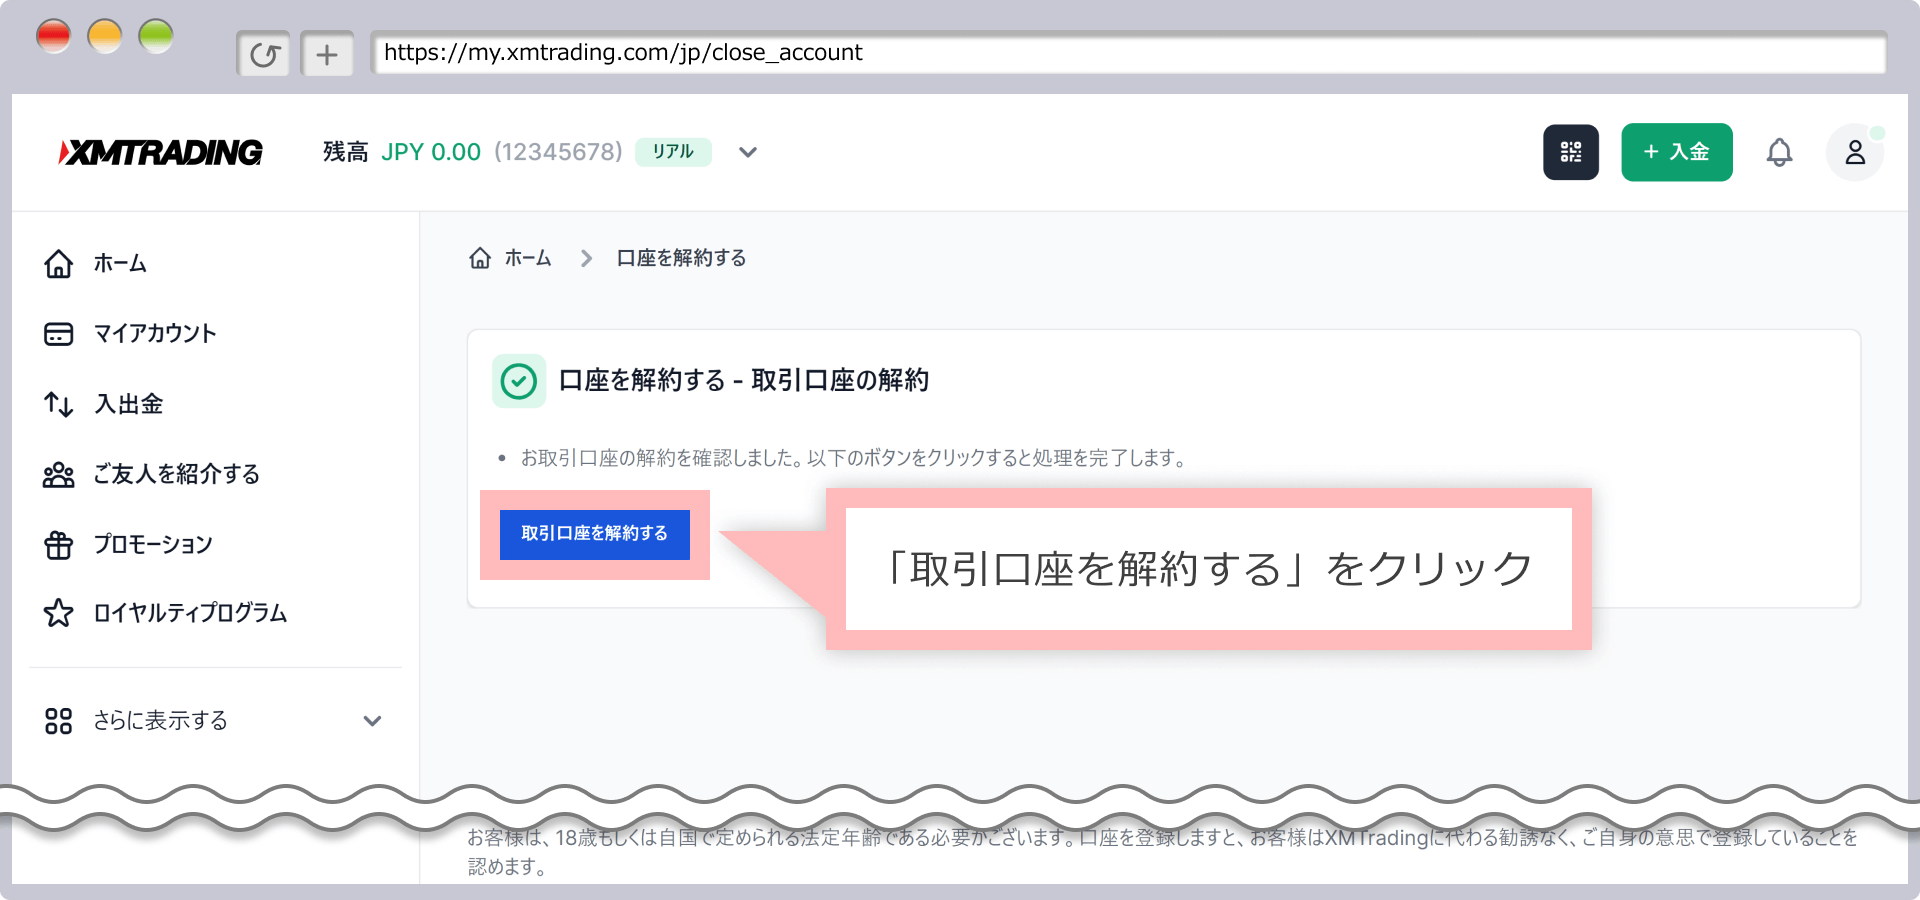Open プロモーション sidebar item
Screen dimensions: 1920x900
click(x=152, y=544)
